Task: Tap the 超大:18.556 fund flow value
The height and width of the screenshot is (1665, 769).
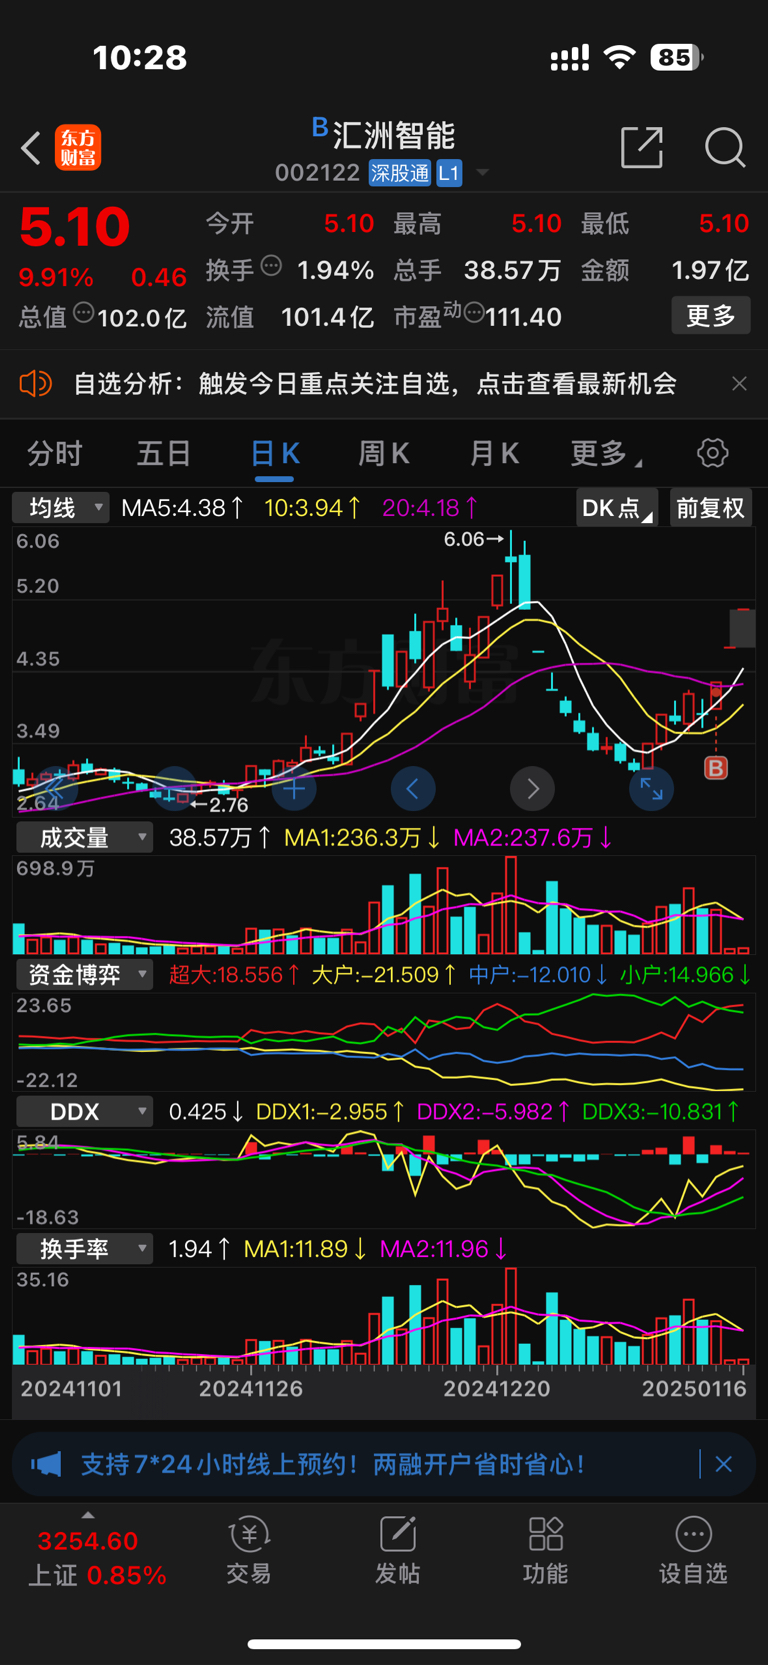Action: click(235, 974)
